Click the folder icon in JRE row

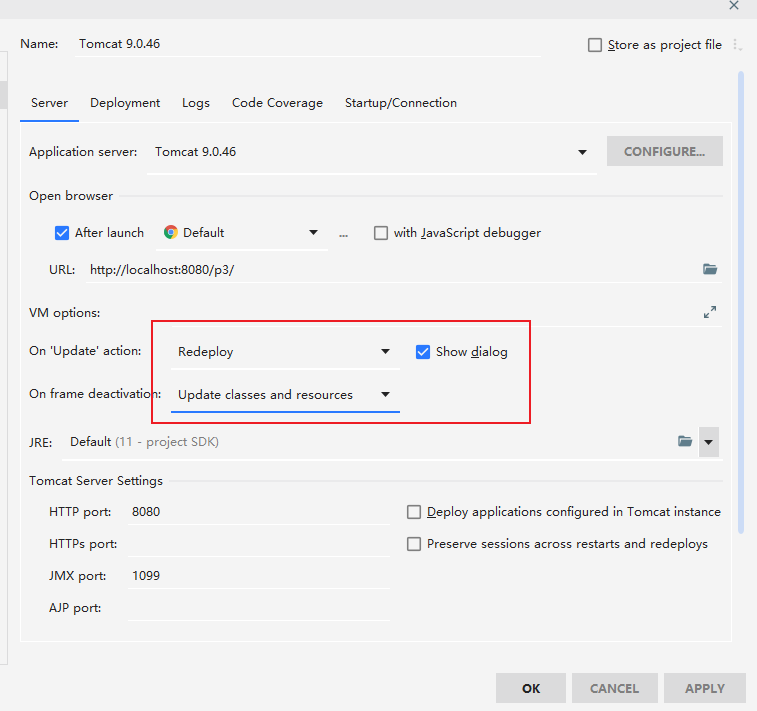click(685, 441)
